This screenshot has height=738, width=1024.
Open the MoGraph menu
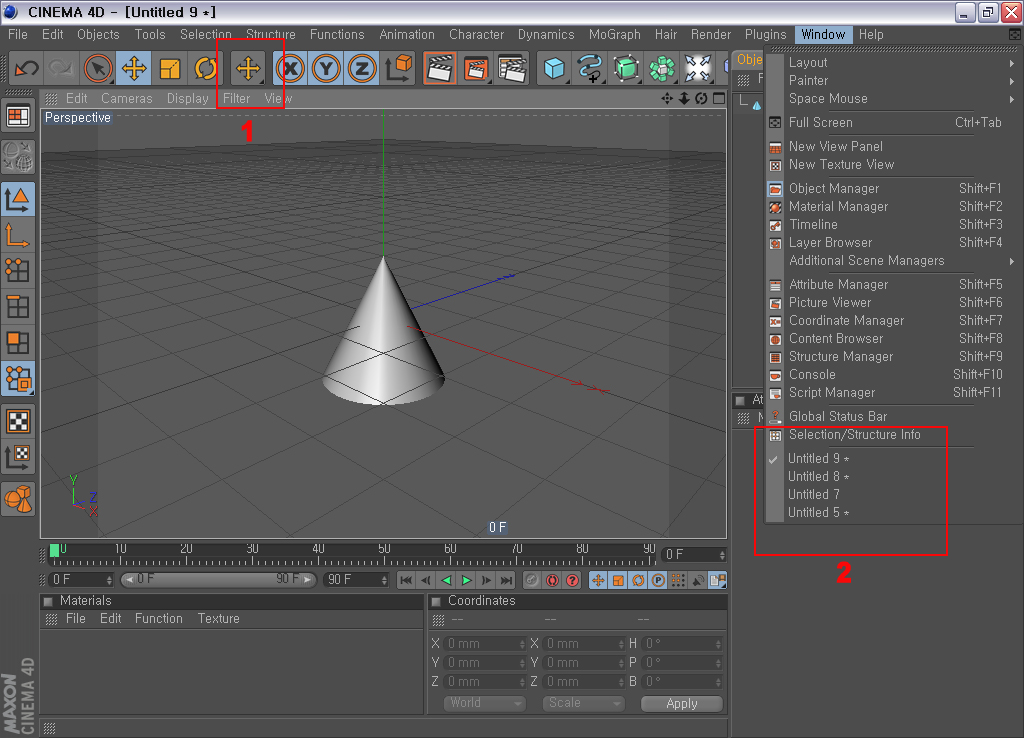click(614, 35)
